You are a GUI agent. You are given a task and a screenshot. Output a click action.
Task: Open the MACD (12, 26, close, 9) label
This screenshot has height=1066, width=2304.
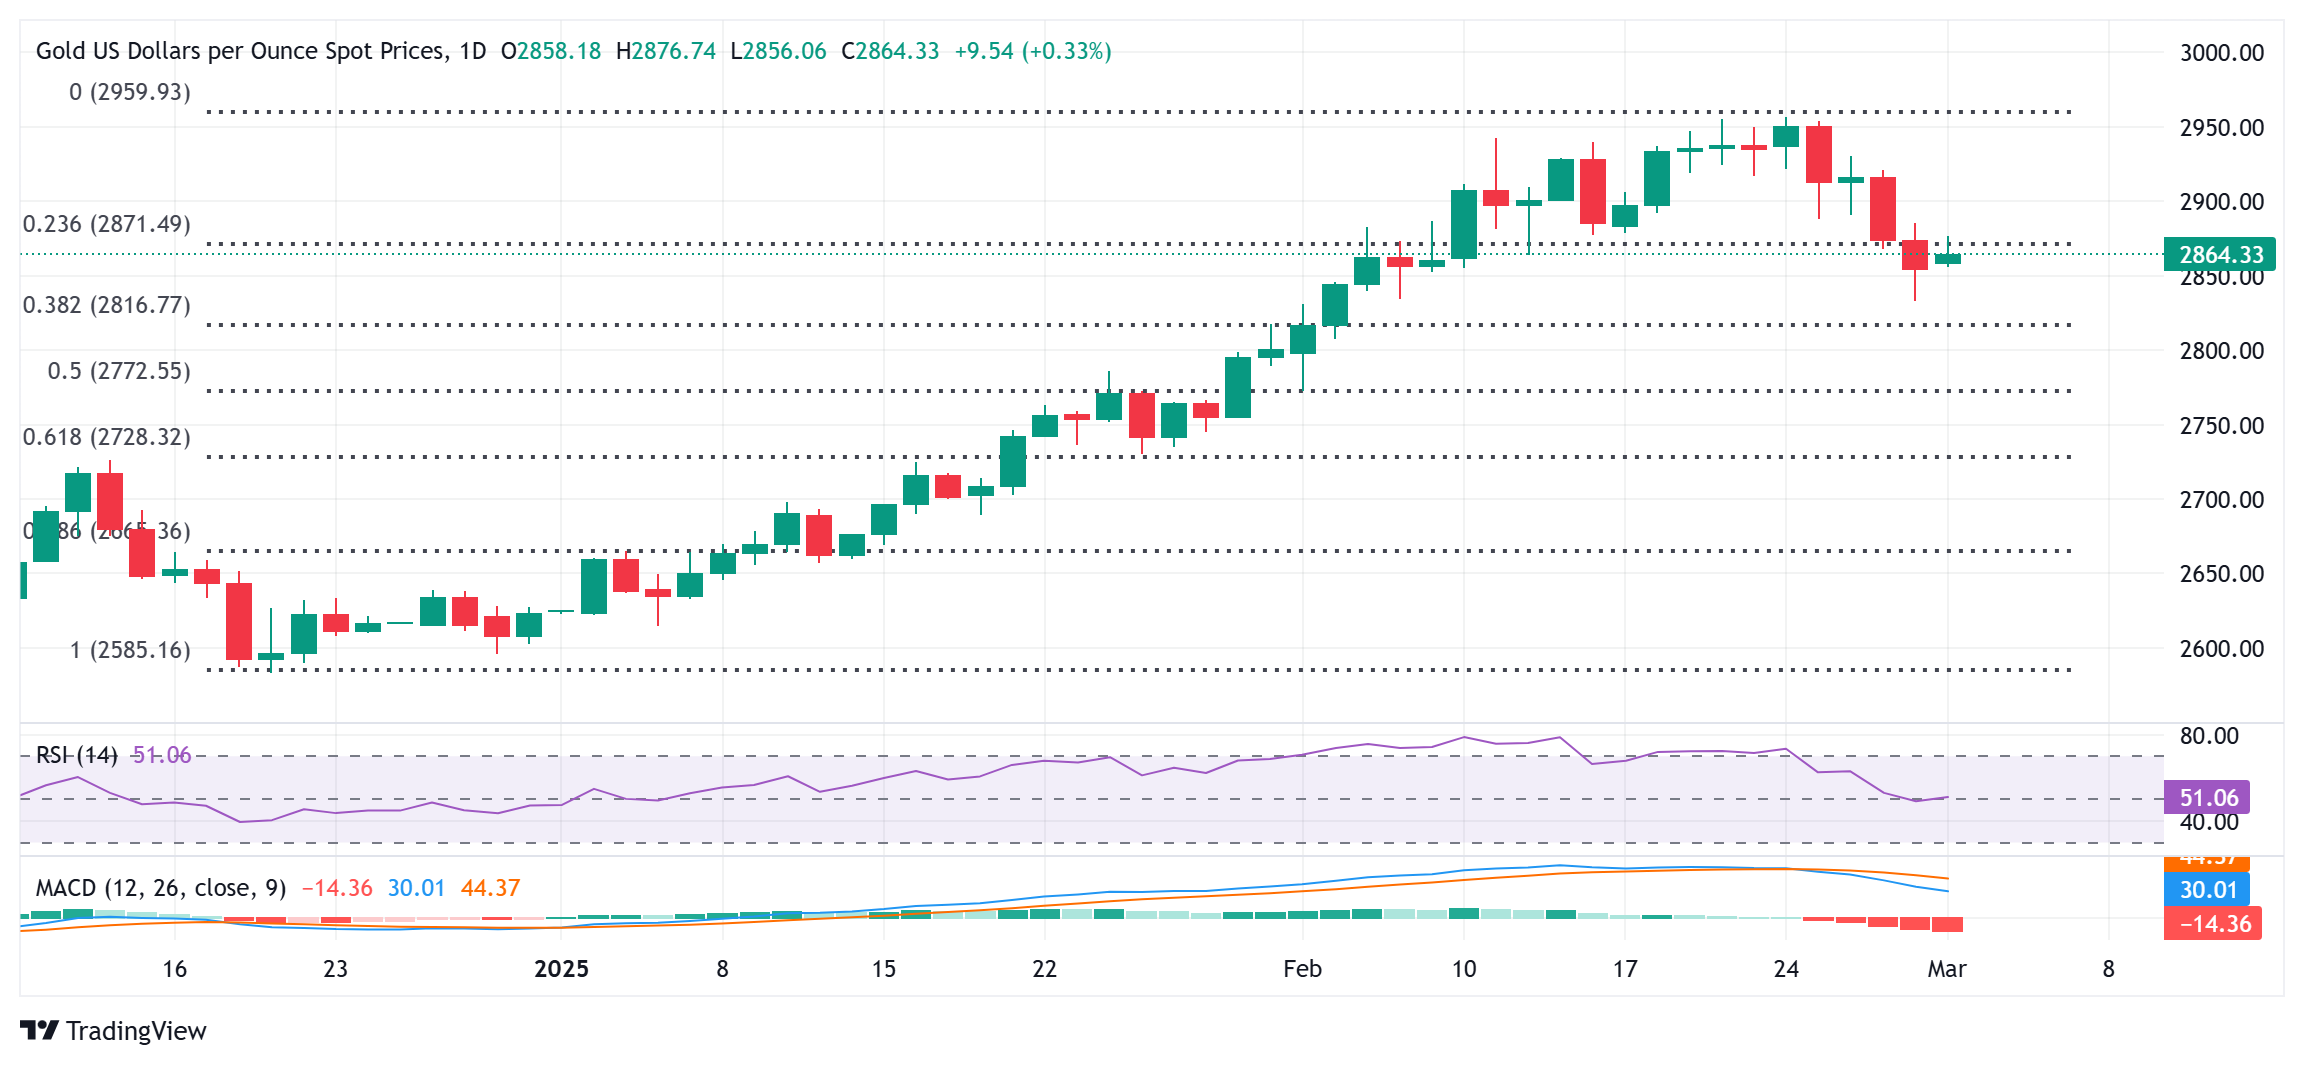160,888
